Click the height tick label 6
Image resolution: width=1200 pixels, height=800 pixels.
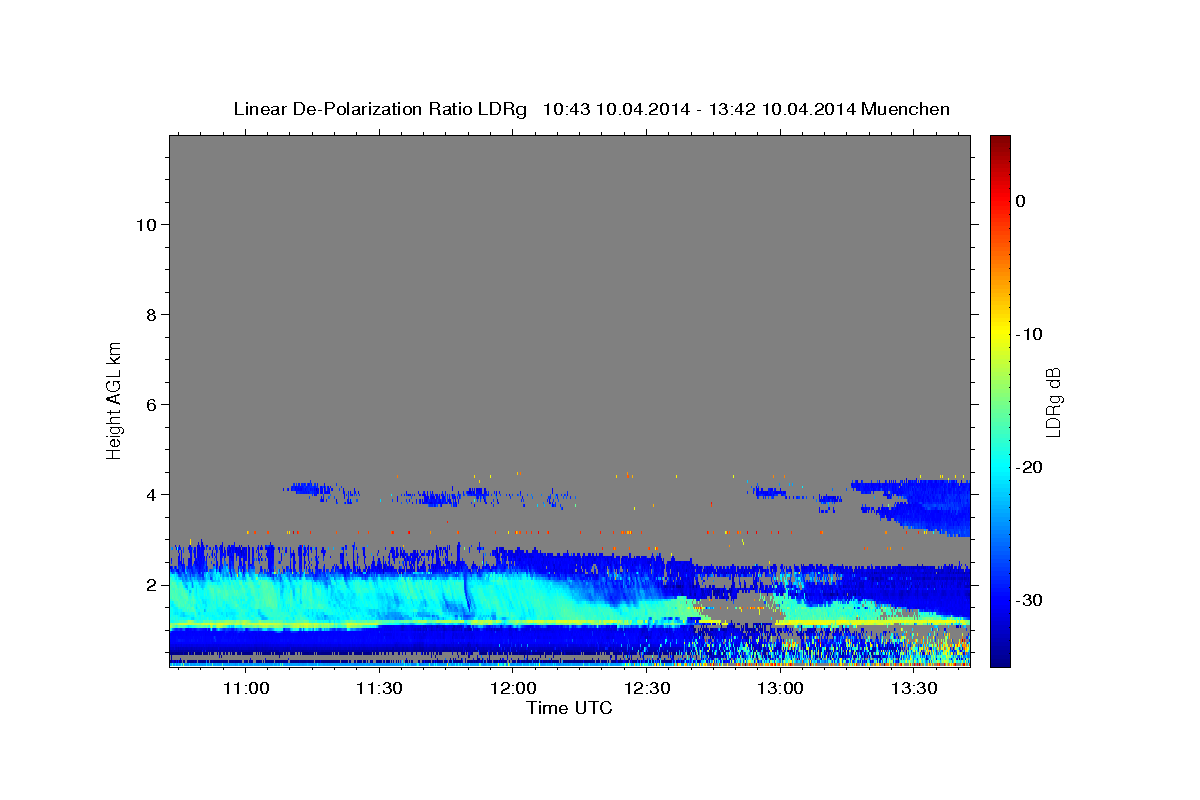coord(152,404)
